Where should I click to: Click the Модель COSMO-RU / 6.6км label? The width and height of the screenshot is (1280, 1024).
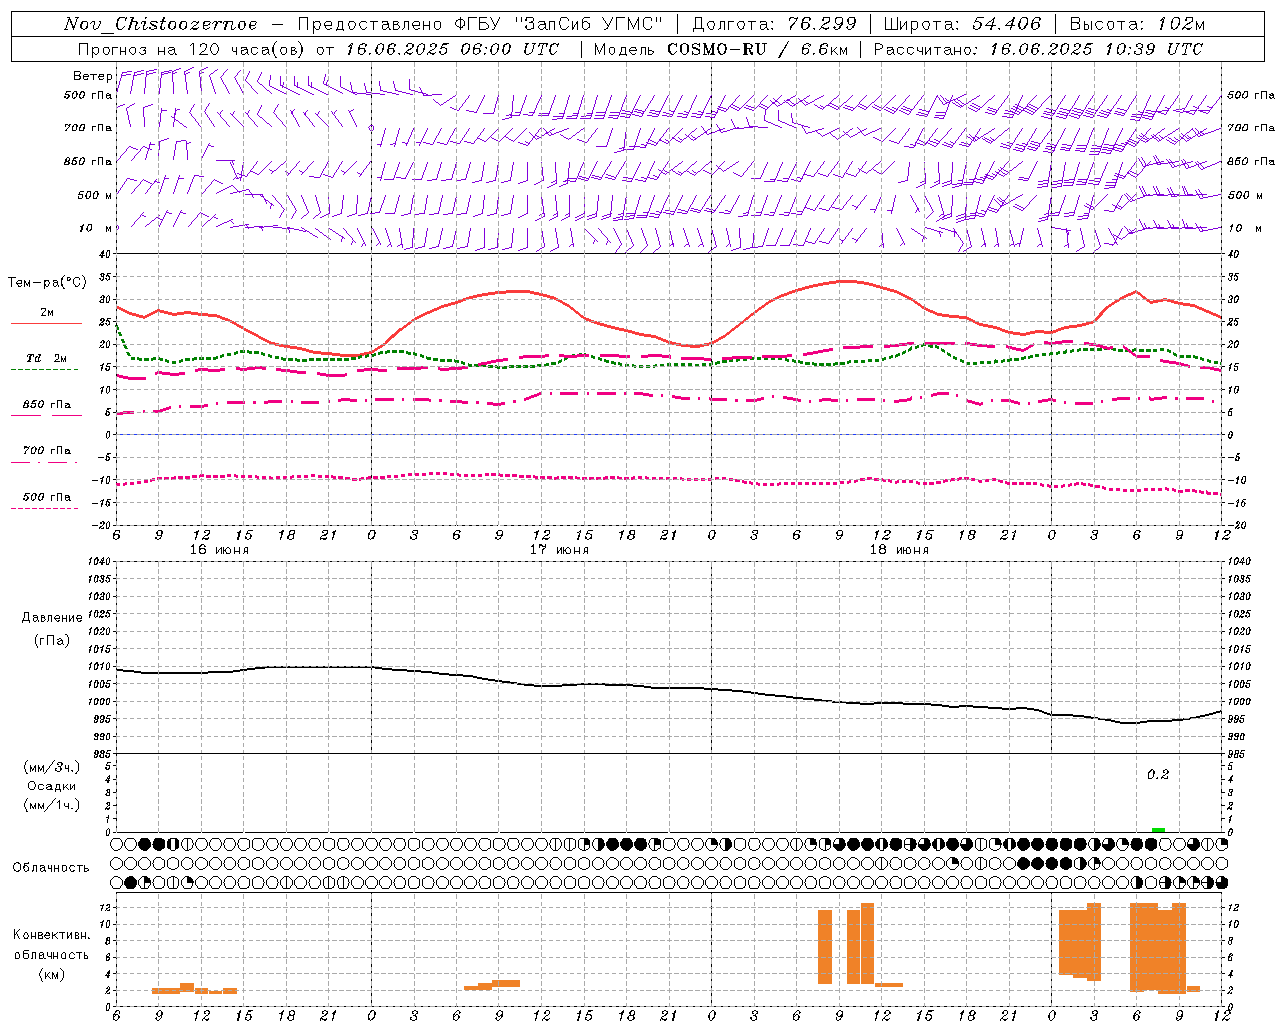719,49
